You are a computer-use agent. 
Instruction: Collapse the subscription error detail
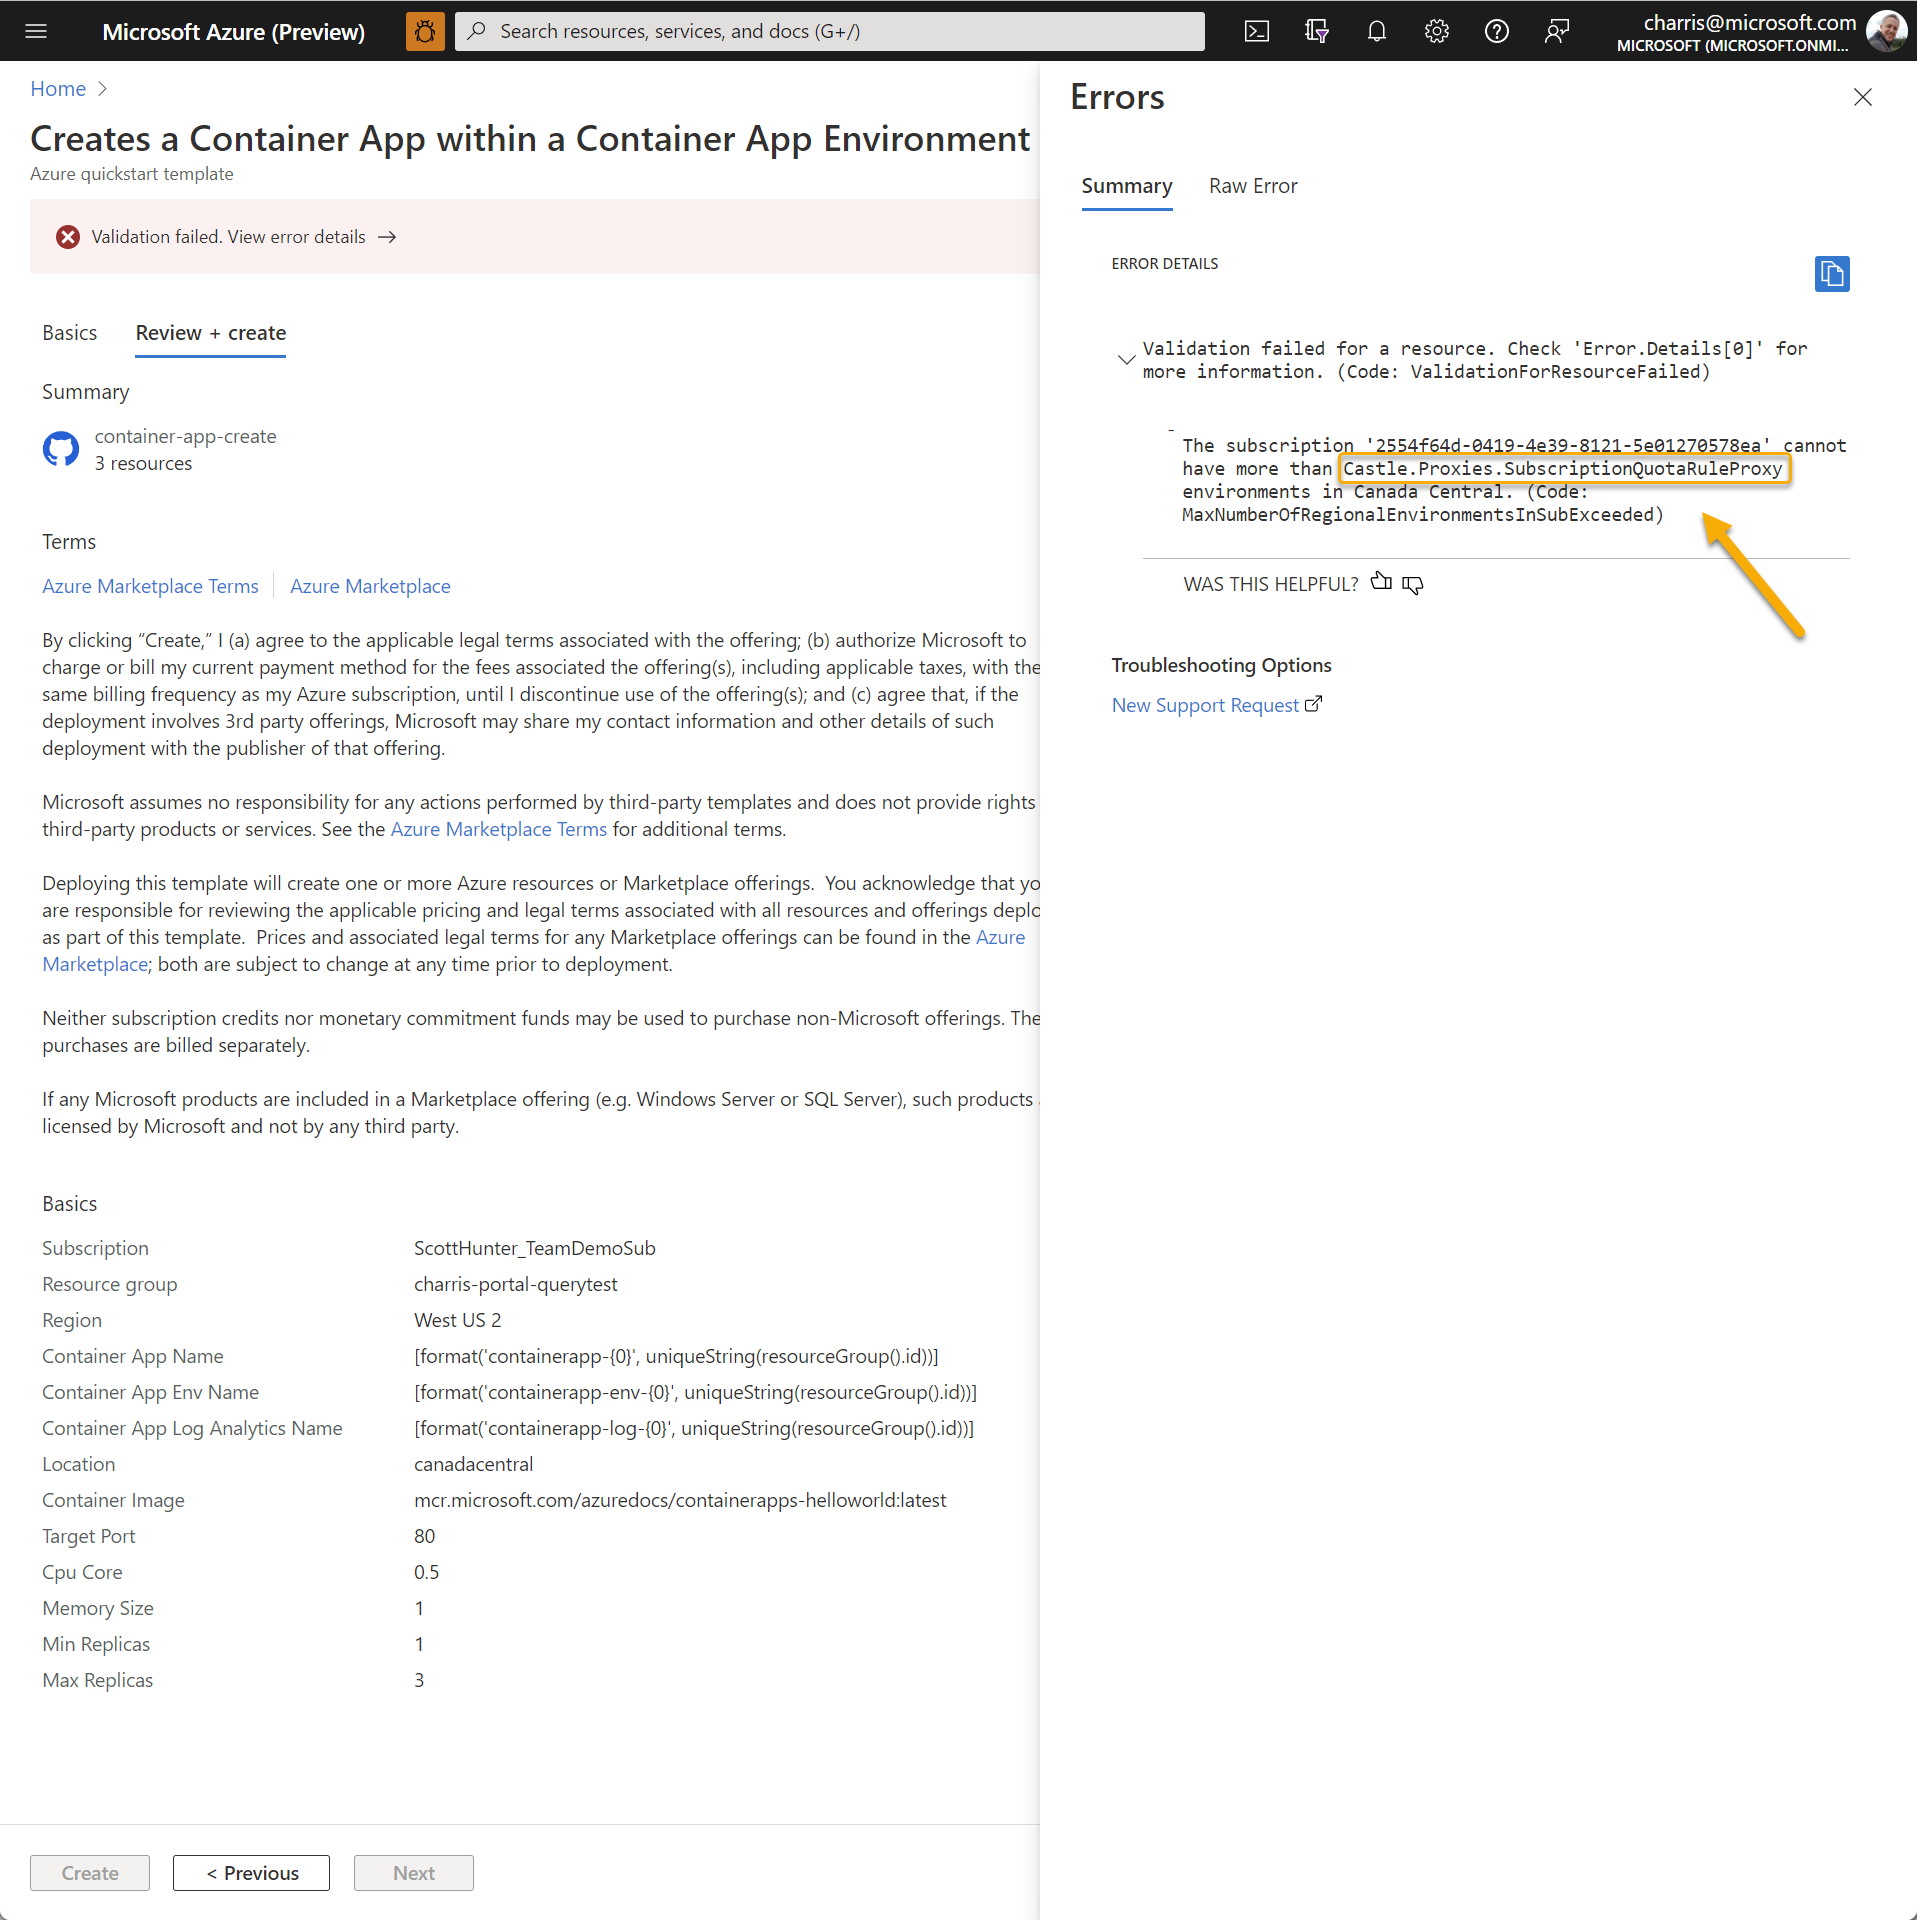pos(1172,432)
